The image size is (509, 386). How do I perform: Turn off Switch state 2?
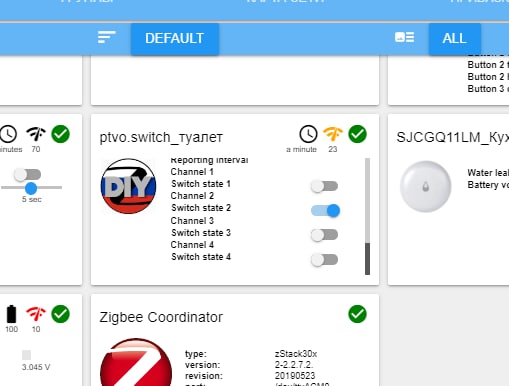(x=325, y=211)
